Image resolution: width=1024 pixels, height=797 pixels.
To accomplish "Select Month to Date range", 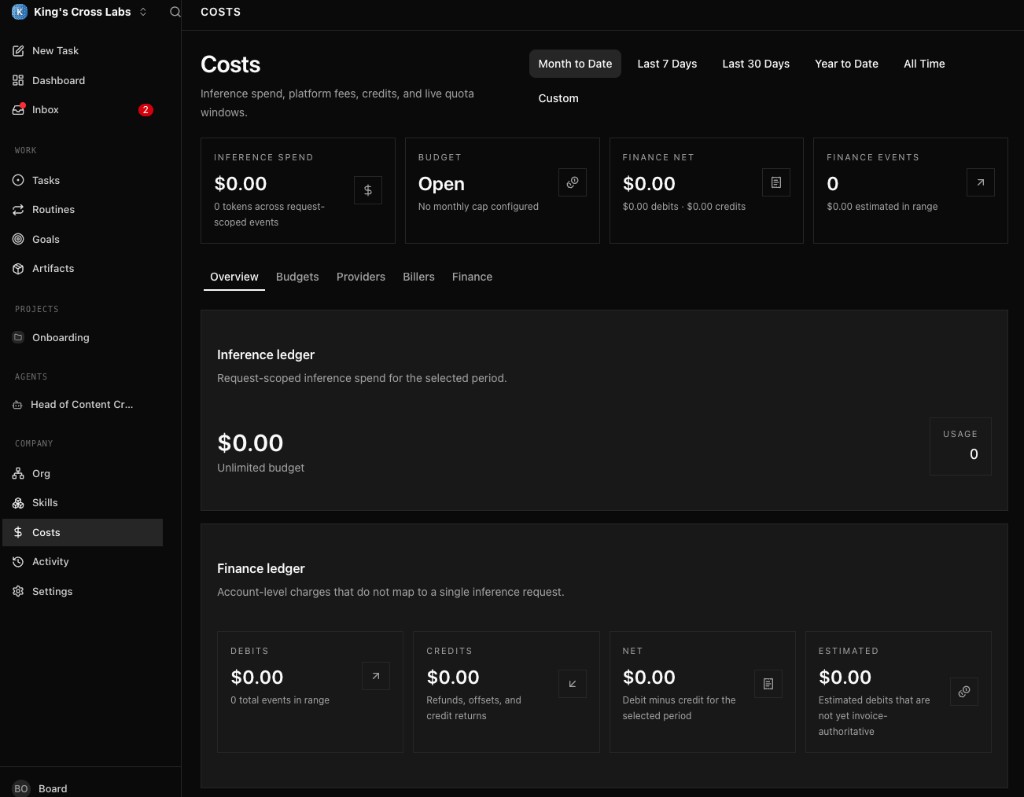I will pyautogui.click(x=575, y=64).
